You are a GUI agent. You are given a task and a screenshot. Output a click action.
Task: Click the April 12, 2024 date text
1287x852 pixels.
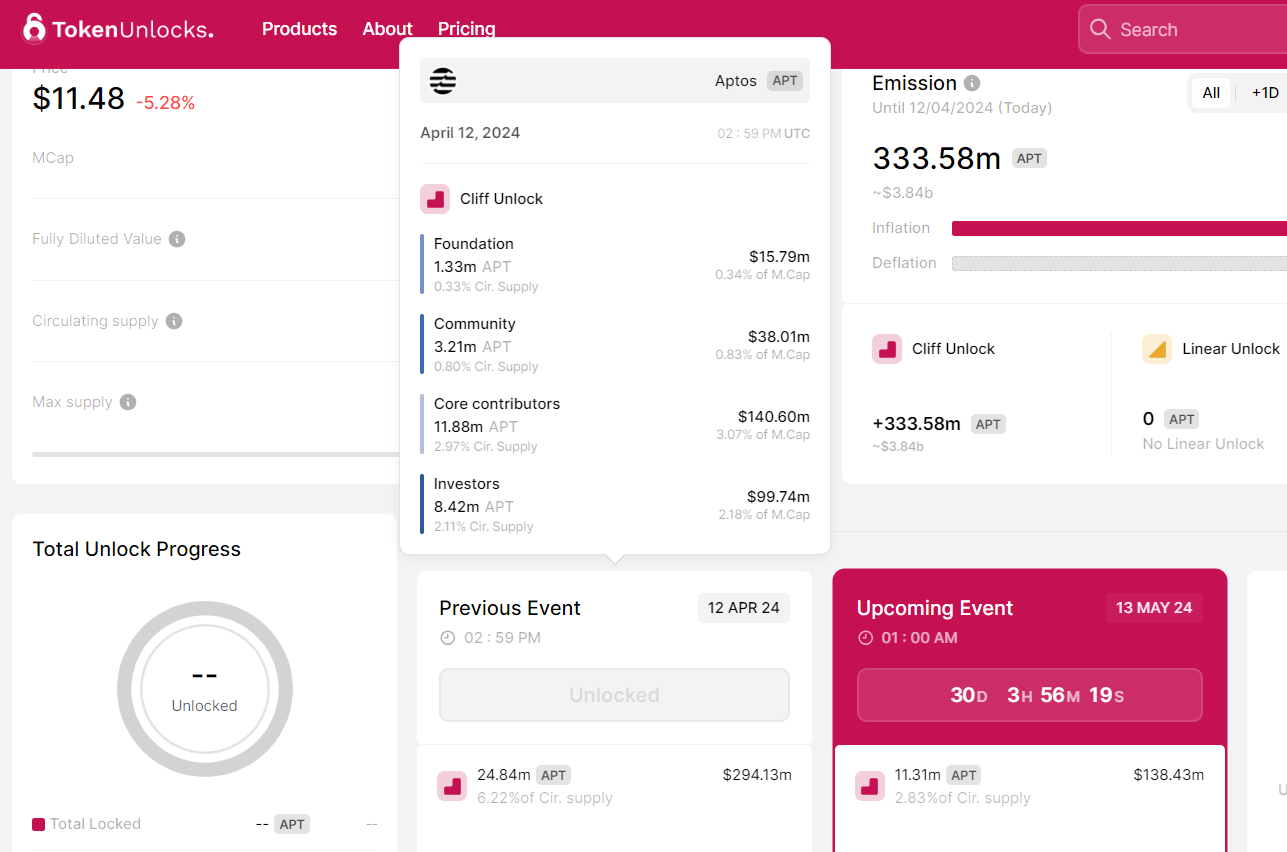[x=470, y=133]
